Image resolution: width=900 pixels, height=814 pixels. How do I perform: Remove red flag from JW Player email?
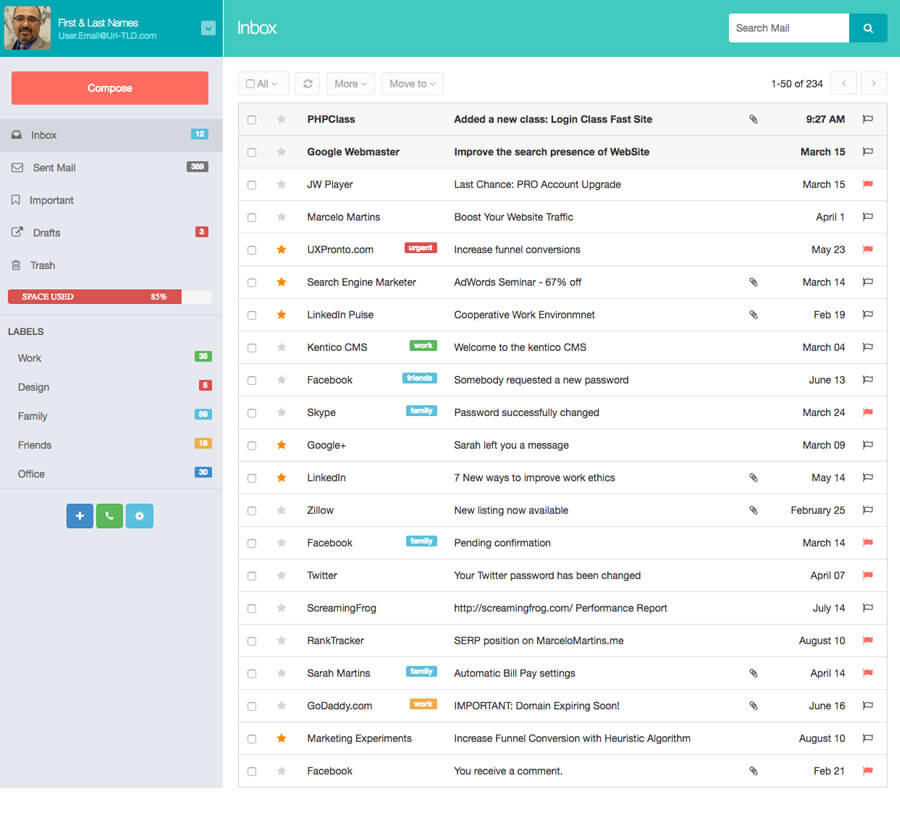868,184
